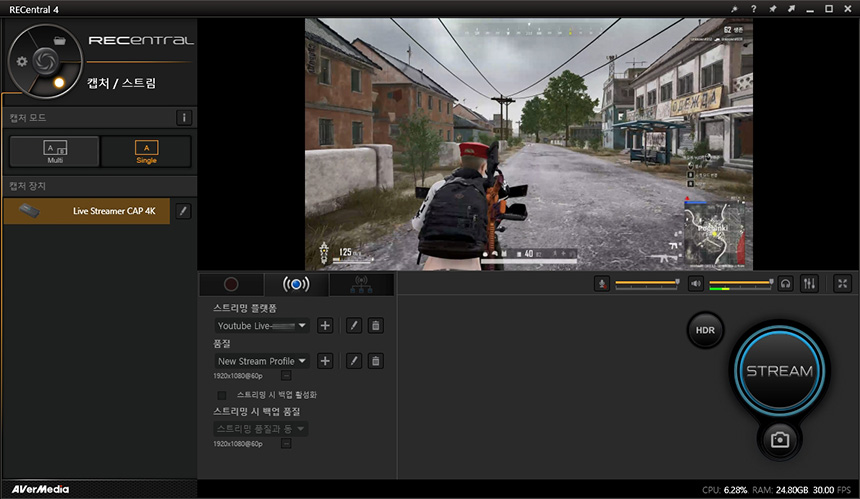Edit the Youtube Live platform

point(354,326)
